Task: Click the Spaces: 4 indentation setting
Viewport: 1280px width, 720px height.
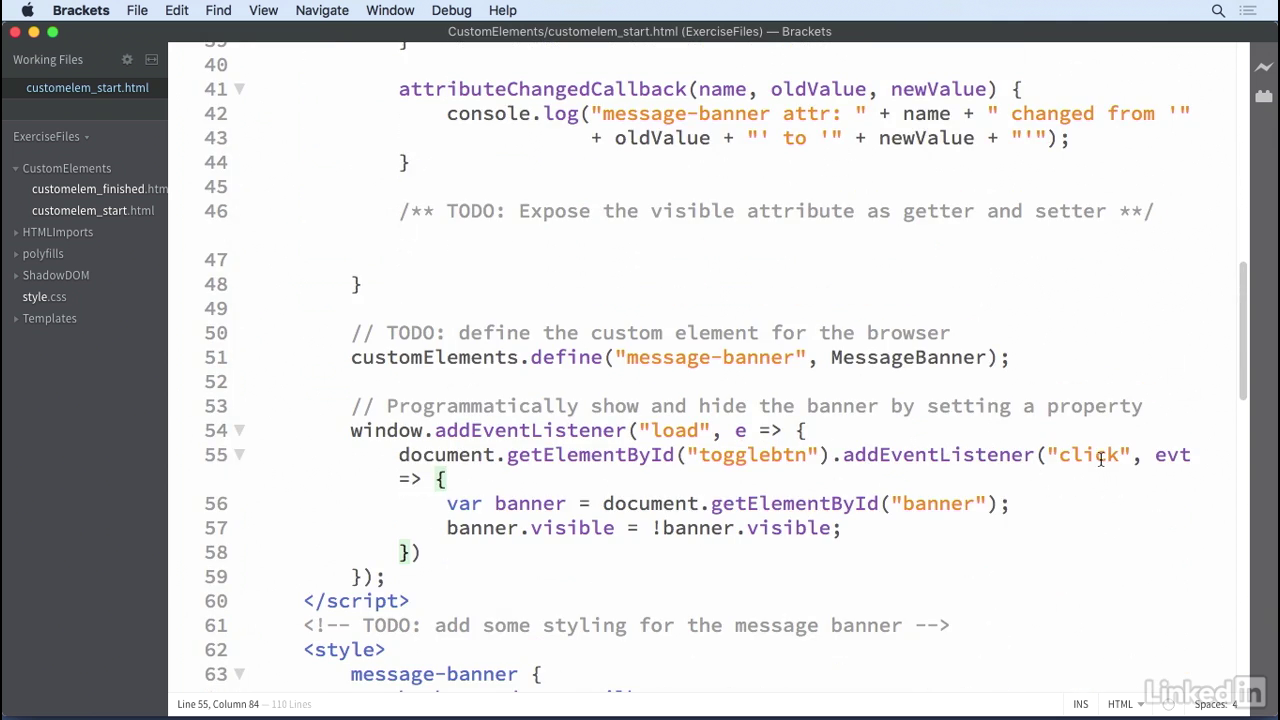Action: (x=1215, y=704)
